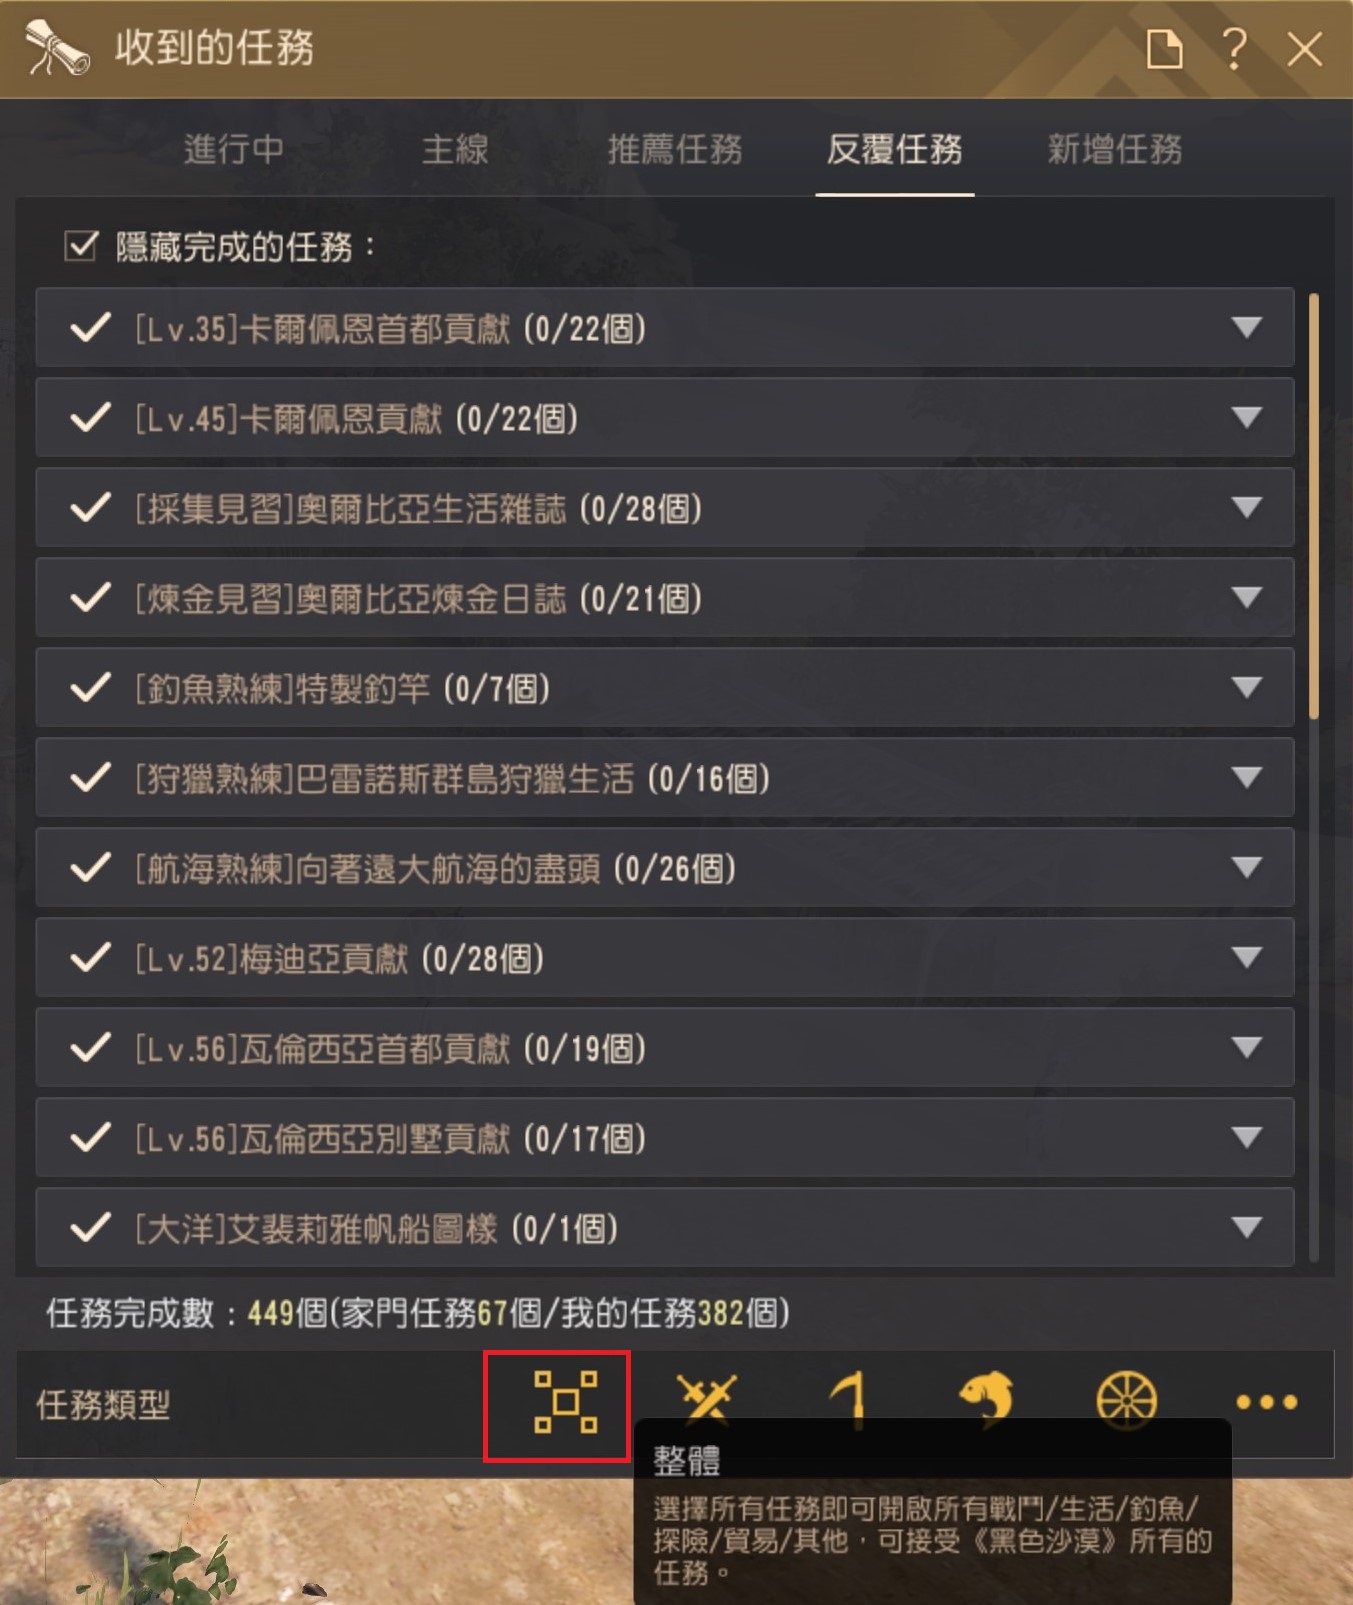The image size is (1353, 1605).
Task: Open the question mark help icon
Action: coord(1234,48)
